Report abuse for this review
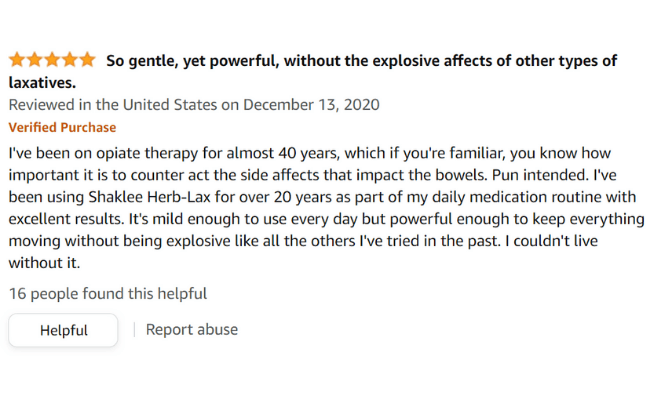The image size is (650, 400). (x=192, y=330)
